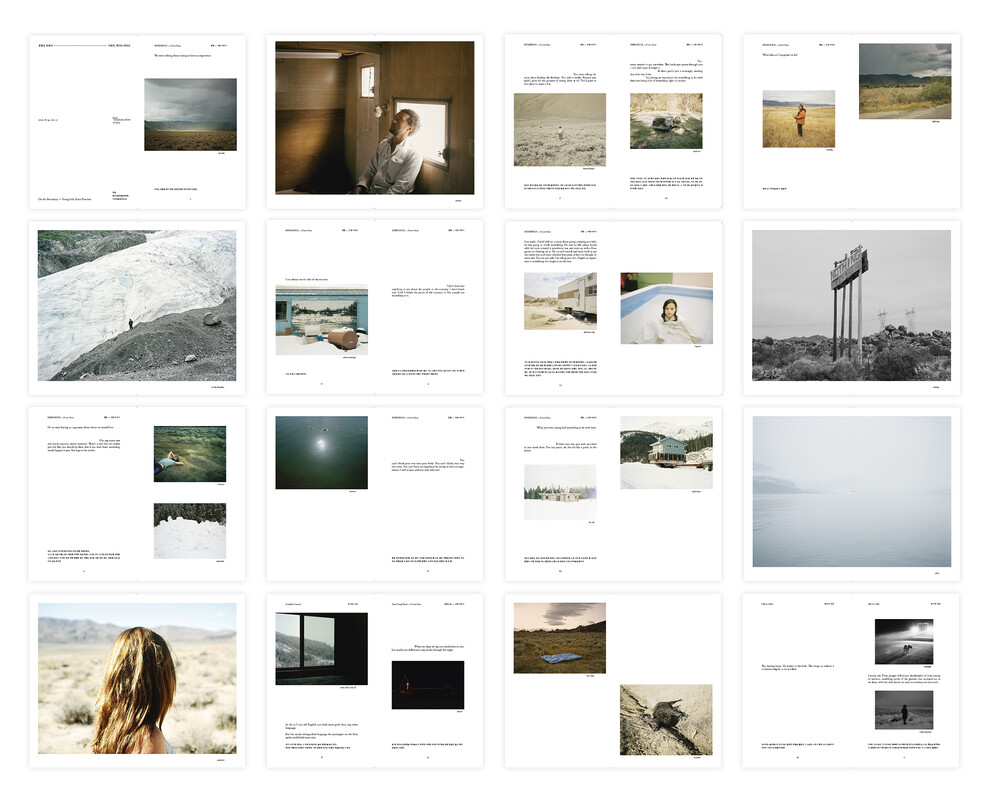Click the dead animal on sand photo
This screenshot has width=1000, height=800.
[666, 719]
